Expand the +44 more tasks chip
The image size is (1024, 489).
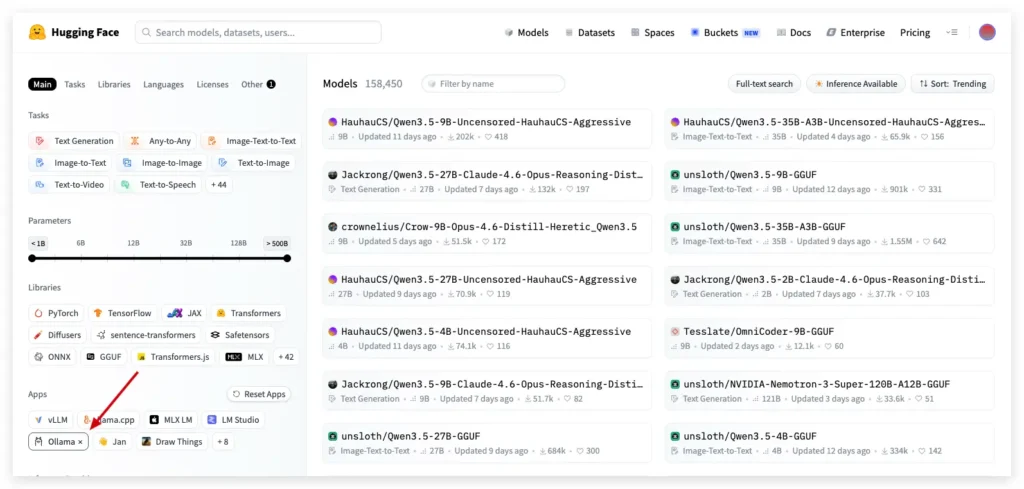219,185
